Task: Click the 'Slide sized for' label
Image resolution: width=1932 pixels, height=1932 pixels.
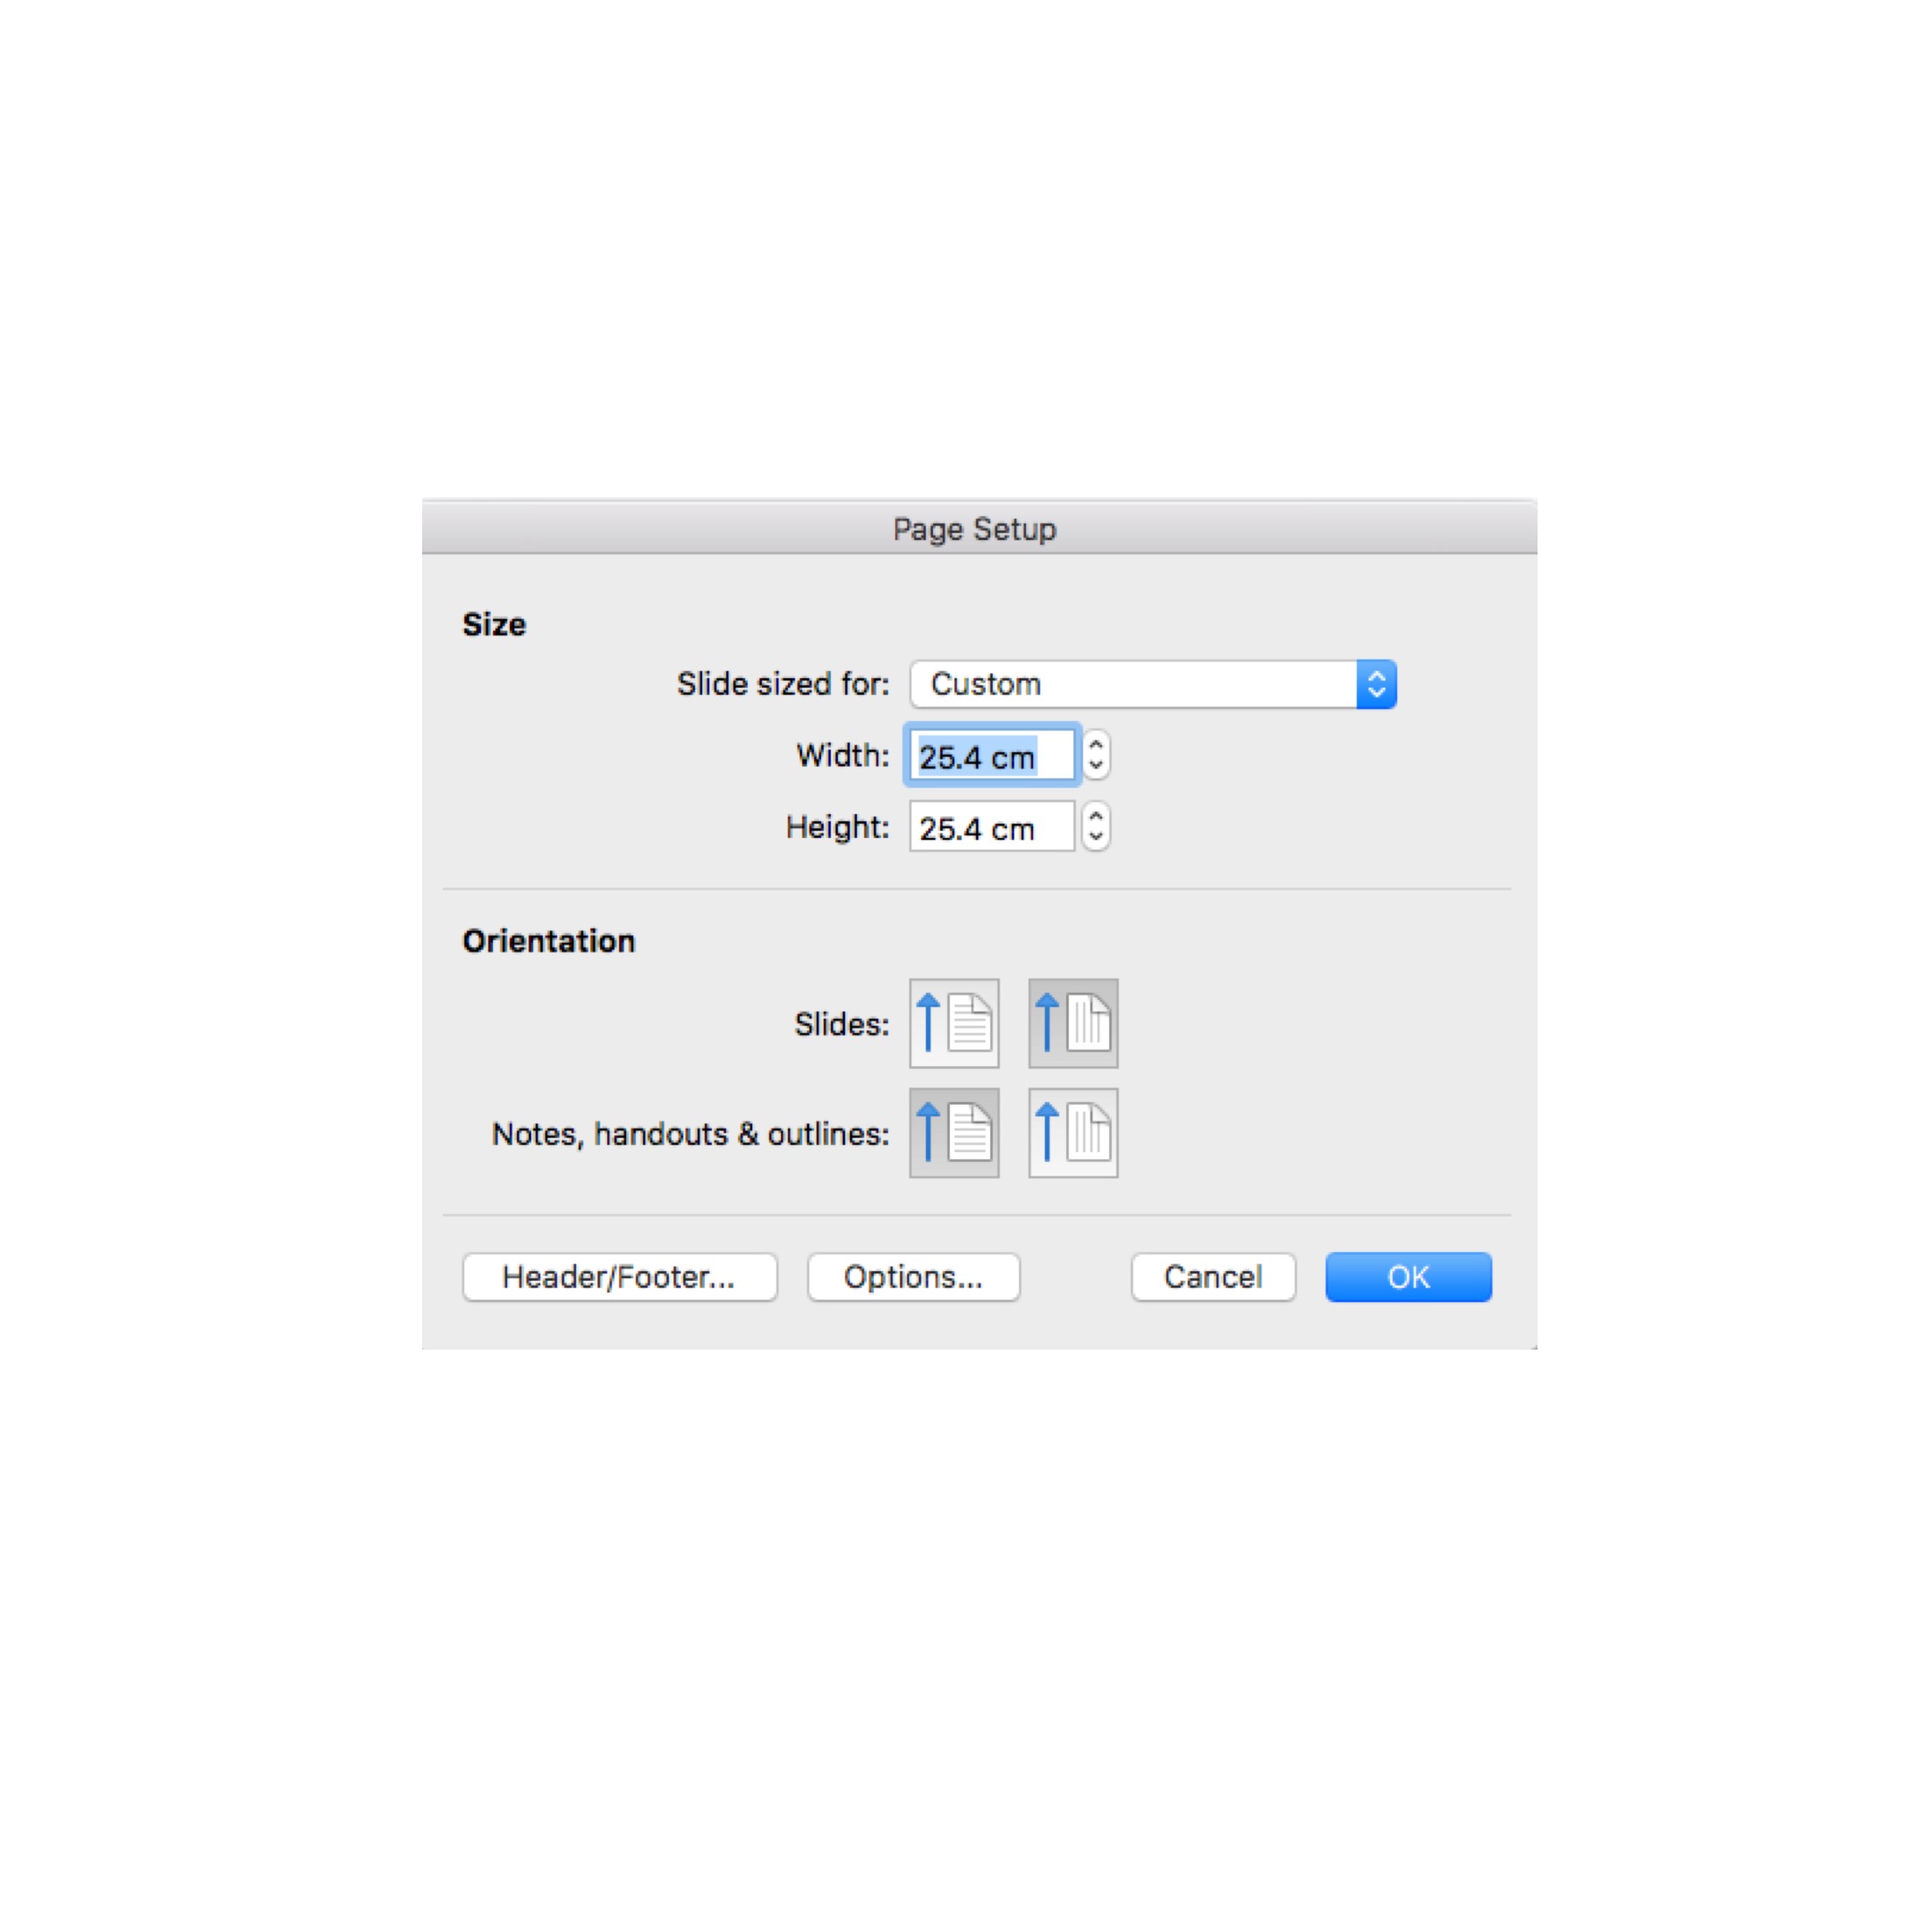Action: click(782, 684)
